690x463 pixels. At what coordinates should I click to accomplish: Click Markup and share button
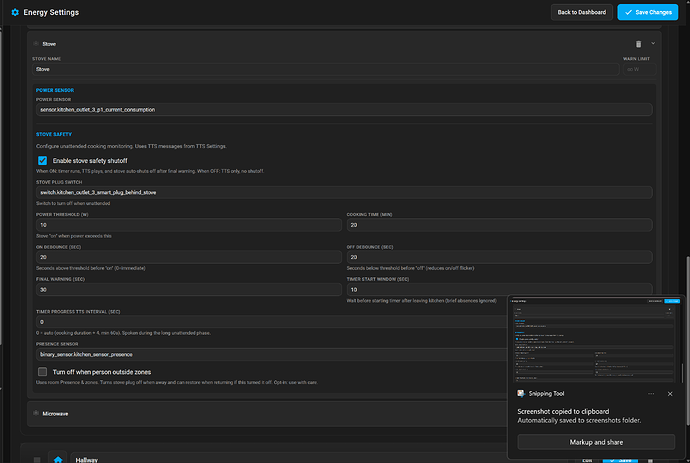point(596,442)
